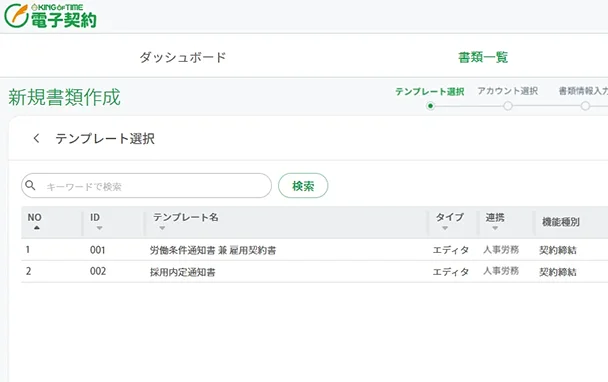
Task: Sort by ID column arrow
Action: pos(100,228)
